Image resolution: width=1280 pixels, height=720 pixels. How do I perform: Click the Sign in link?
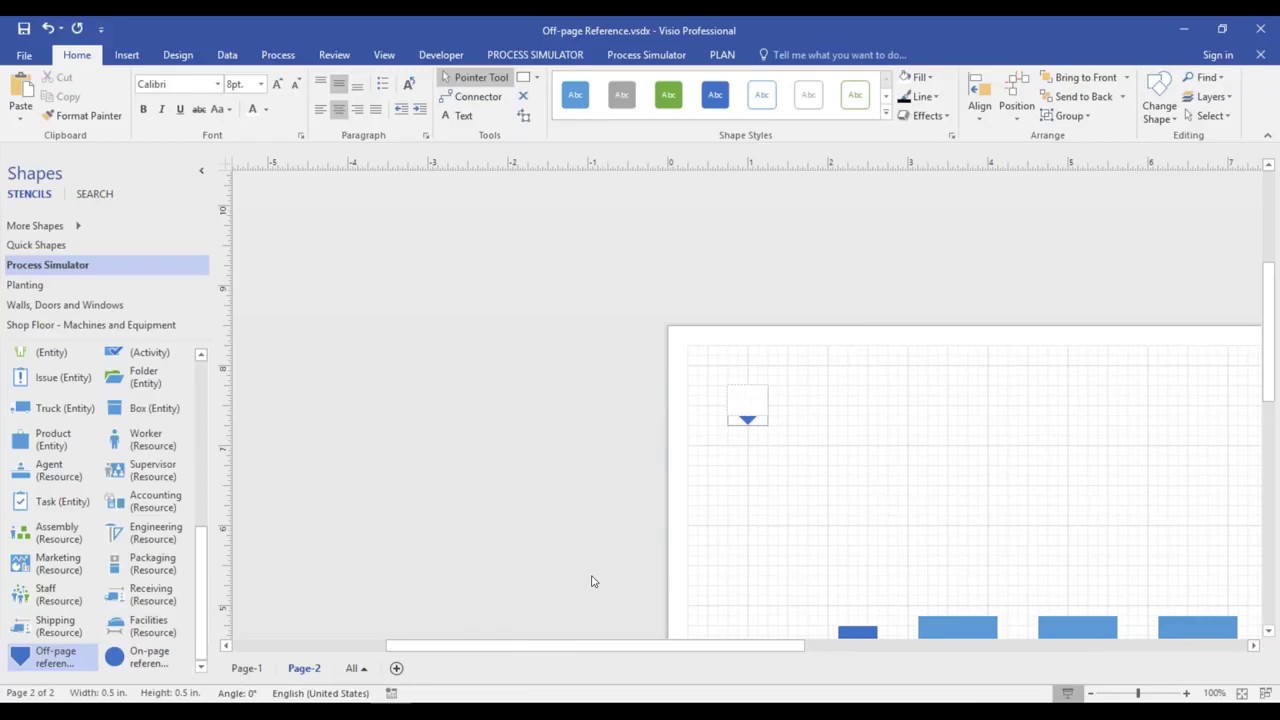[1217, 55]
